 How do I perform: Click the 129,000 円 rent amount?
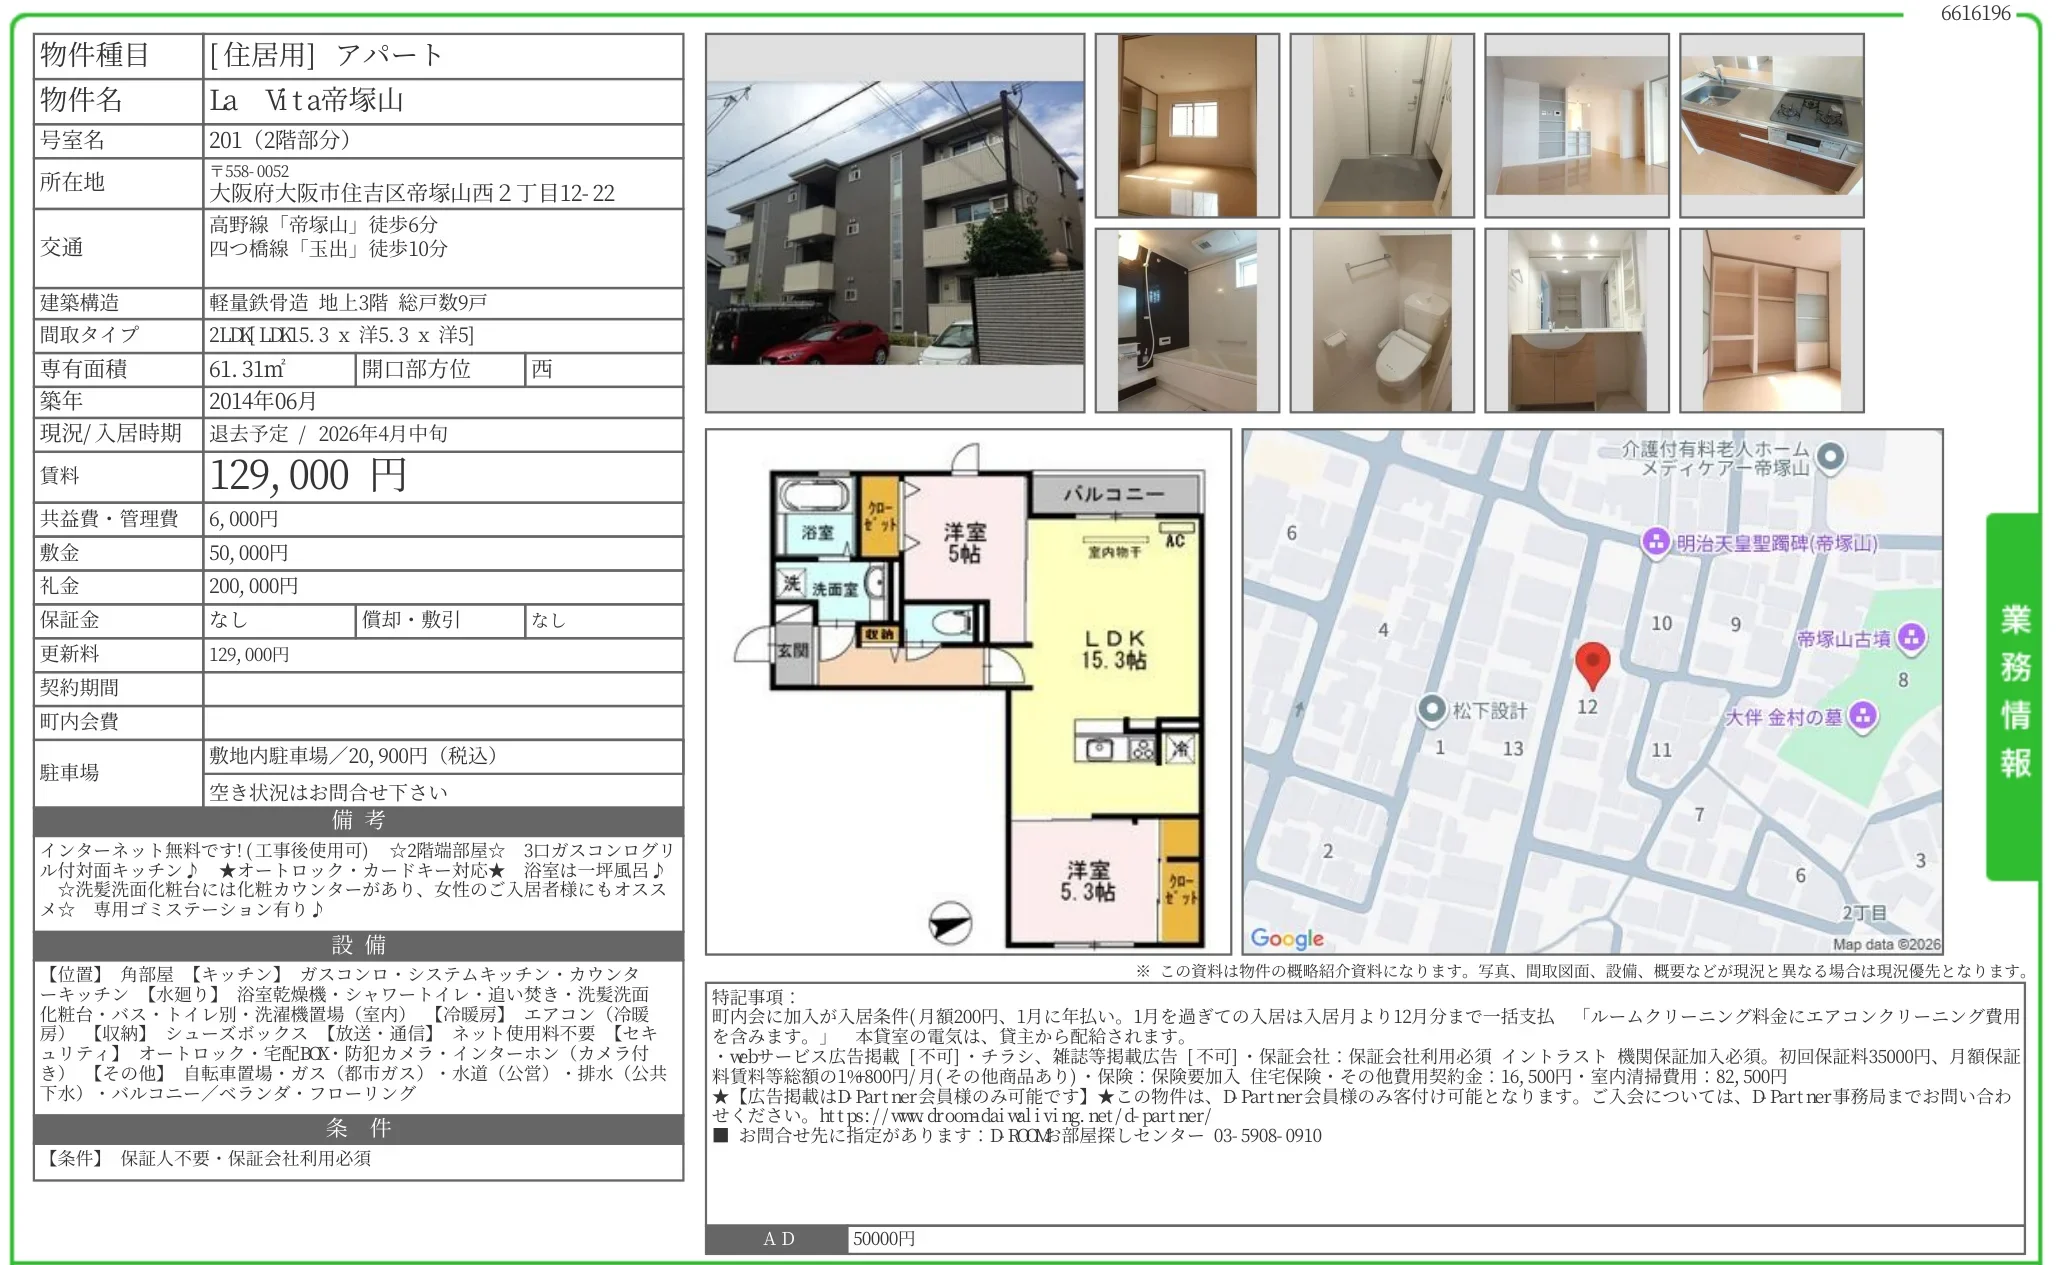(308, 476)
